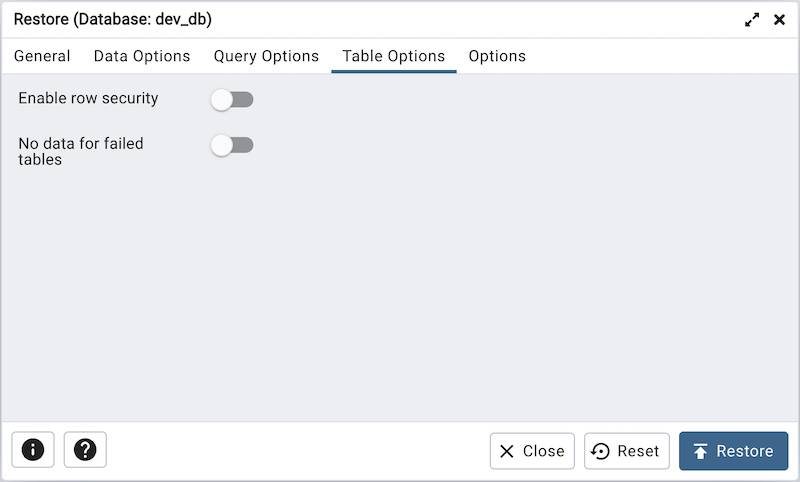Open the last Options tab
Viewport: 800px width, 482px height.
(497, 56)
